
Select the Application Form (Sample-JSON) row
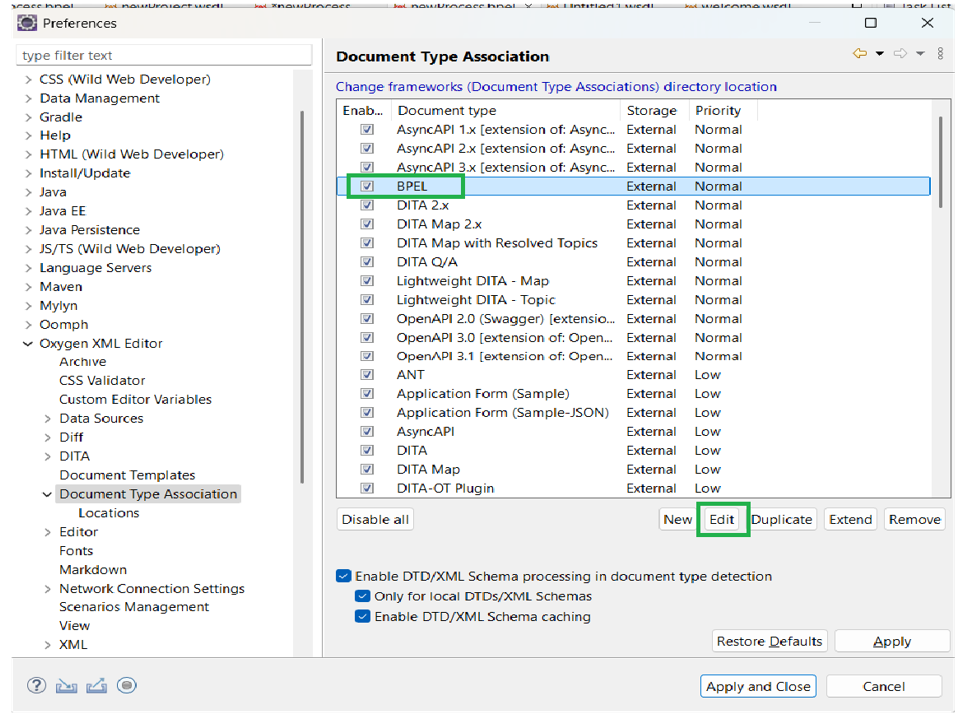point(634,412)
